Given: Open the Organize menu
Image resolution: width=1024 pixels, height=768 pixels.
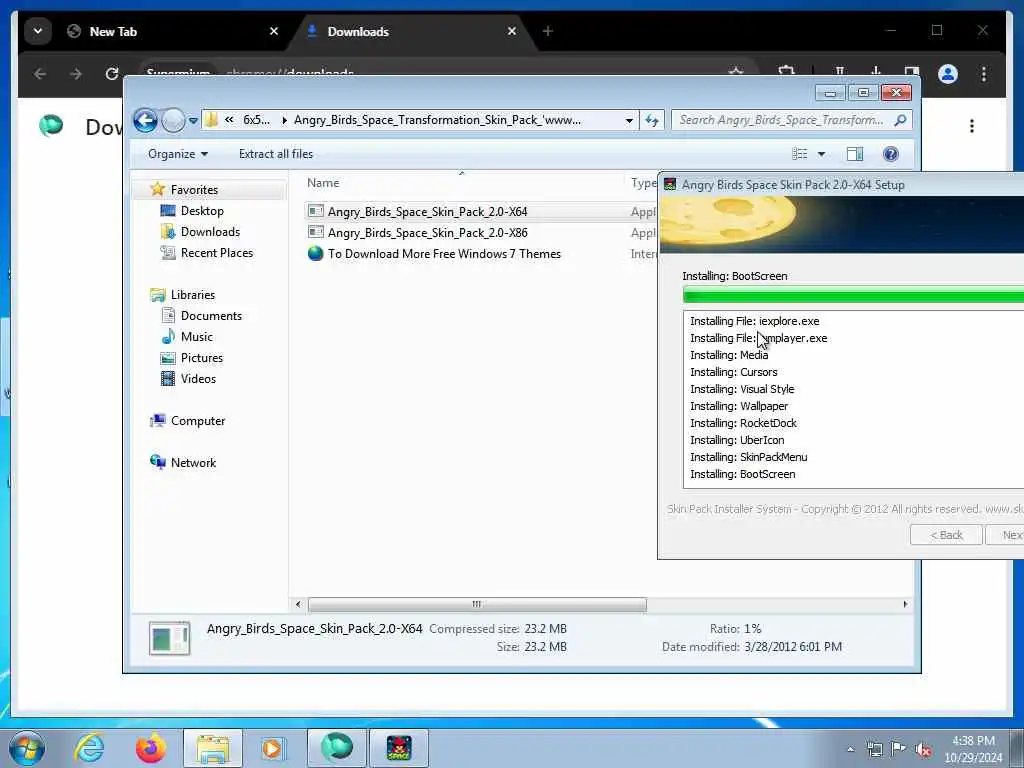Looking at the screenshot, I should pos(178,154).
